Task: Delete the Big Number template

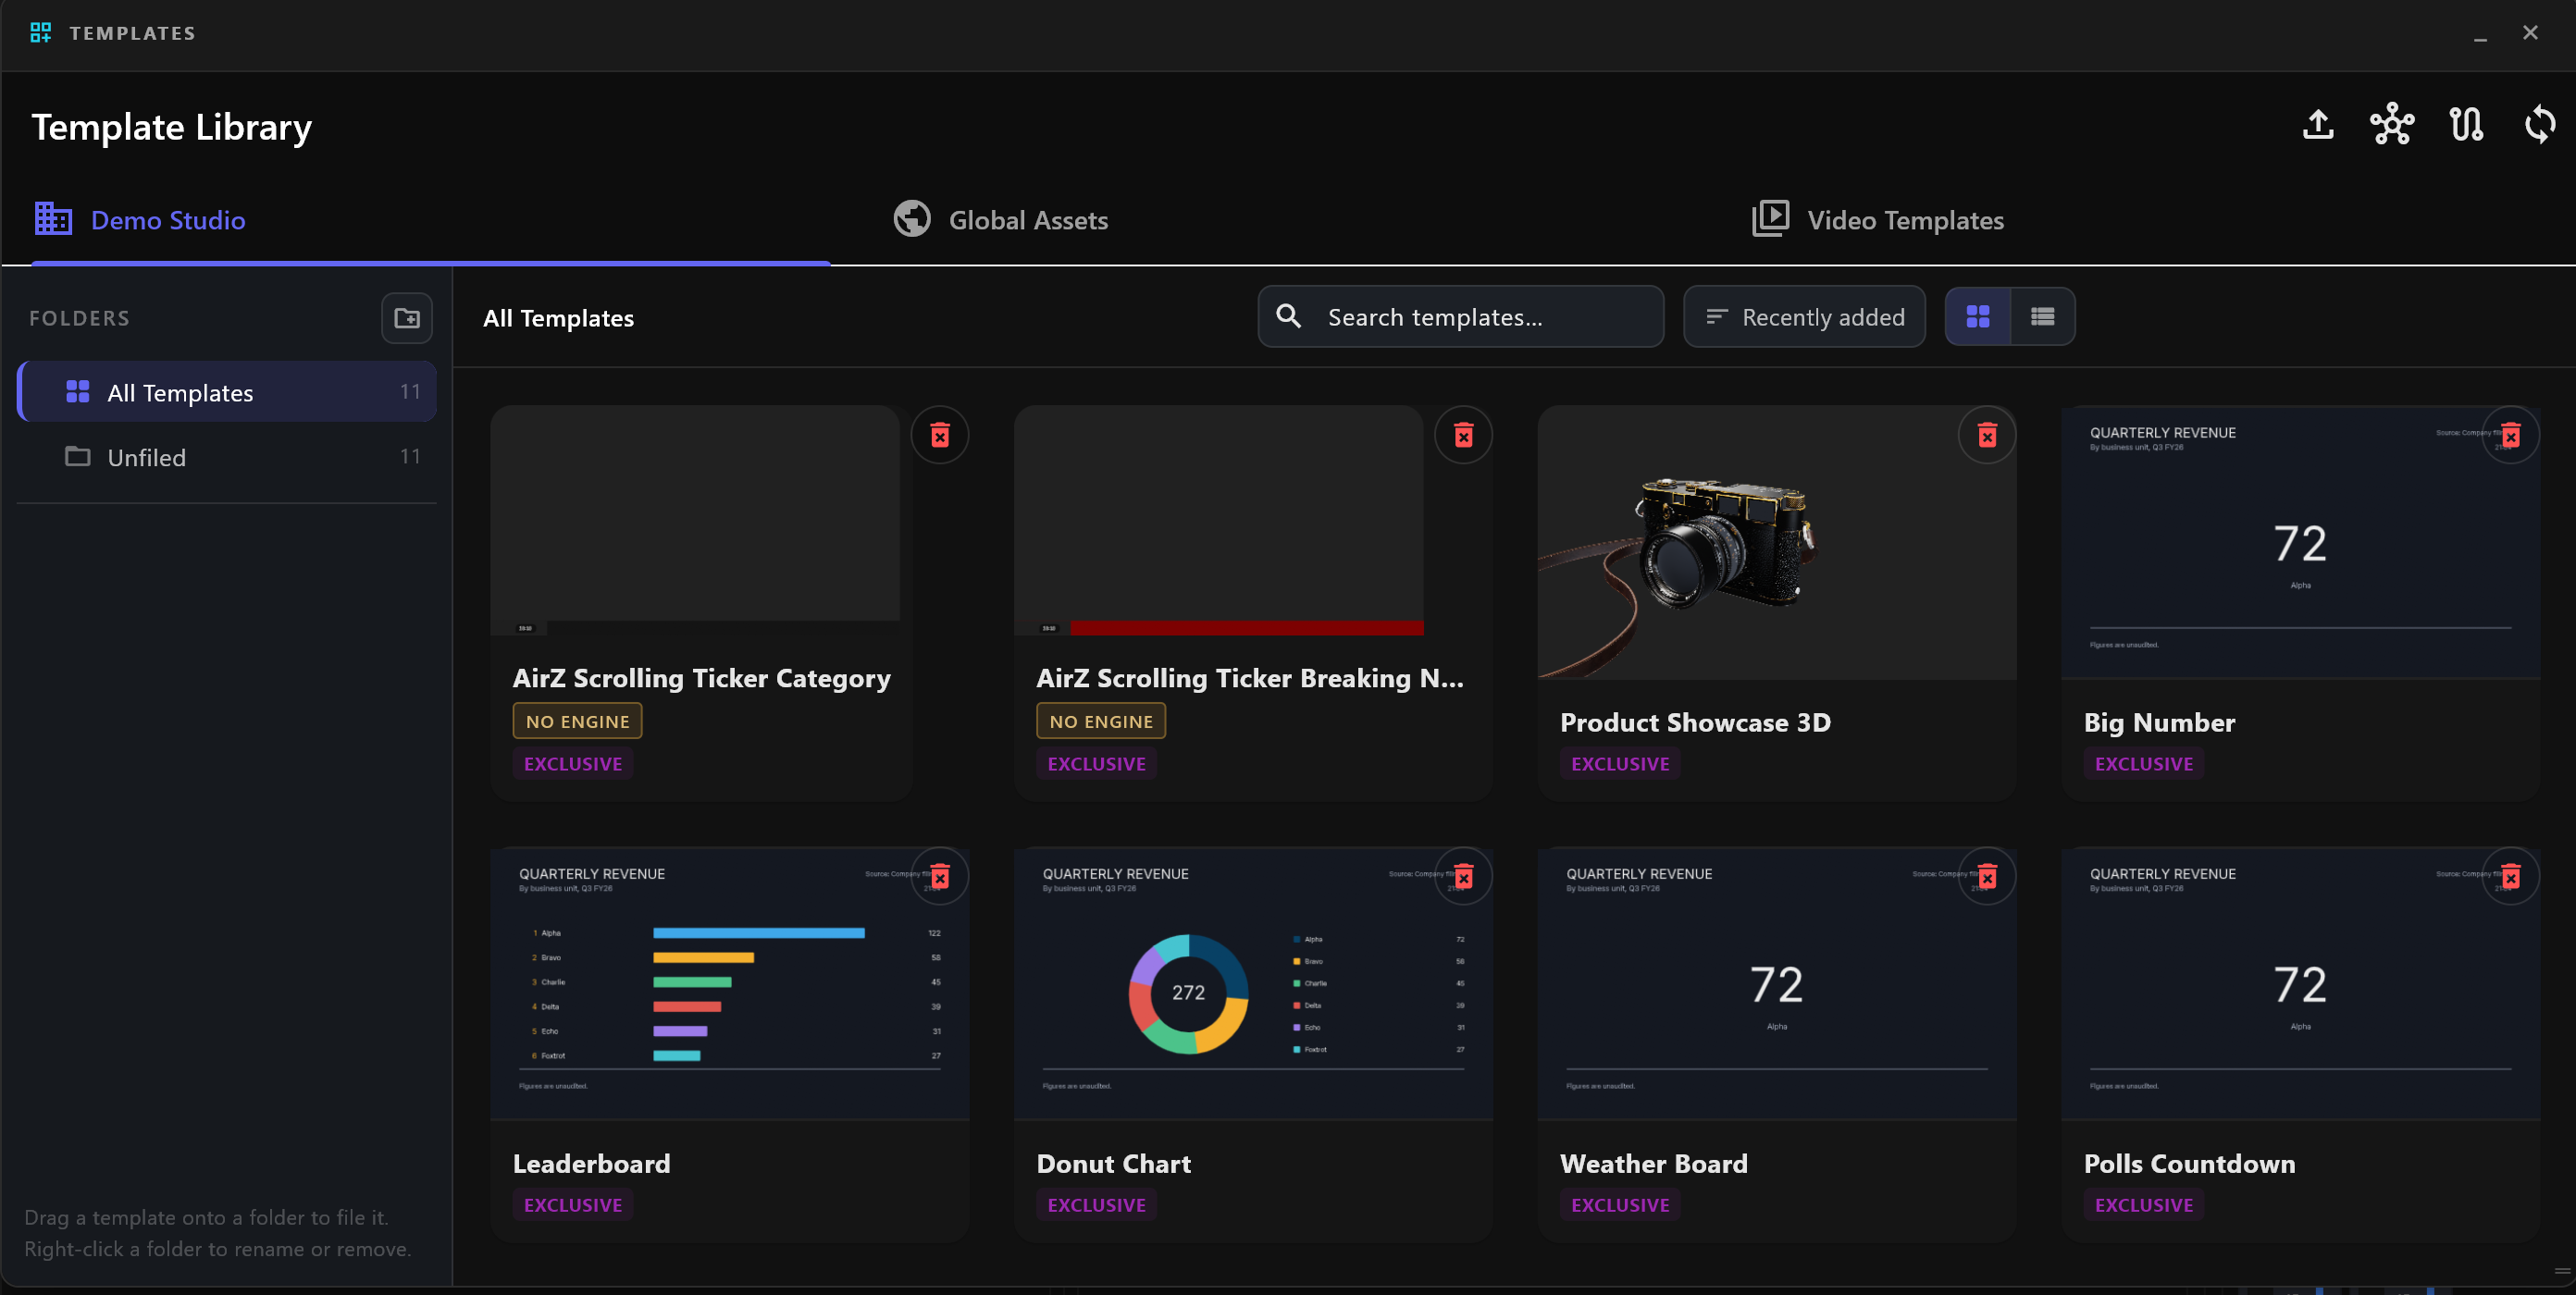Action: [2510, 435]
